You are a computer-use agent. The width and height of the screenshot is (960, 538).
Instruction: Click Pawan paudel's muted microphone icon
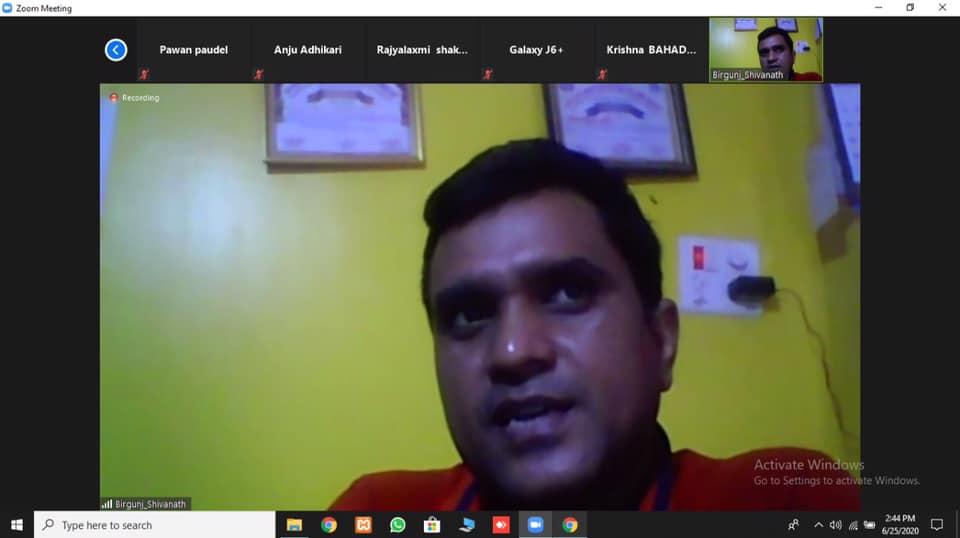point(145,74)
